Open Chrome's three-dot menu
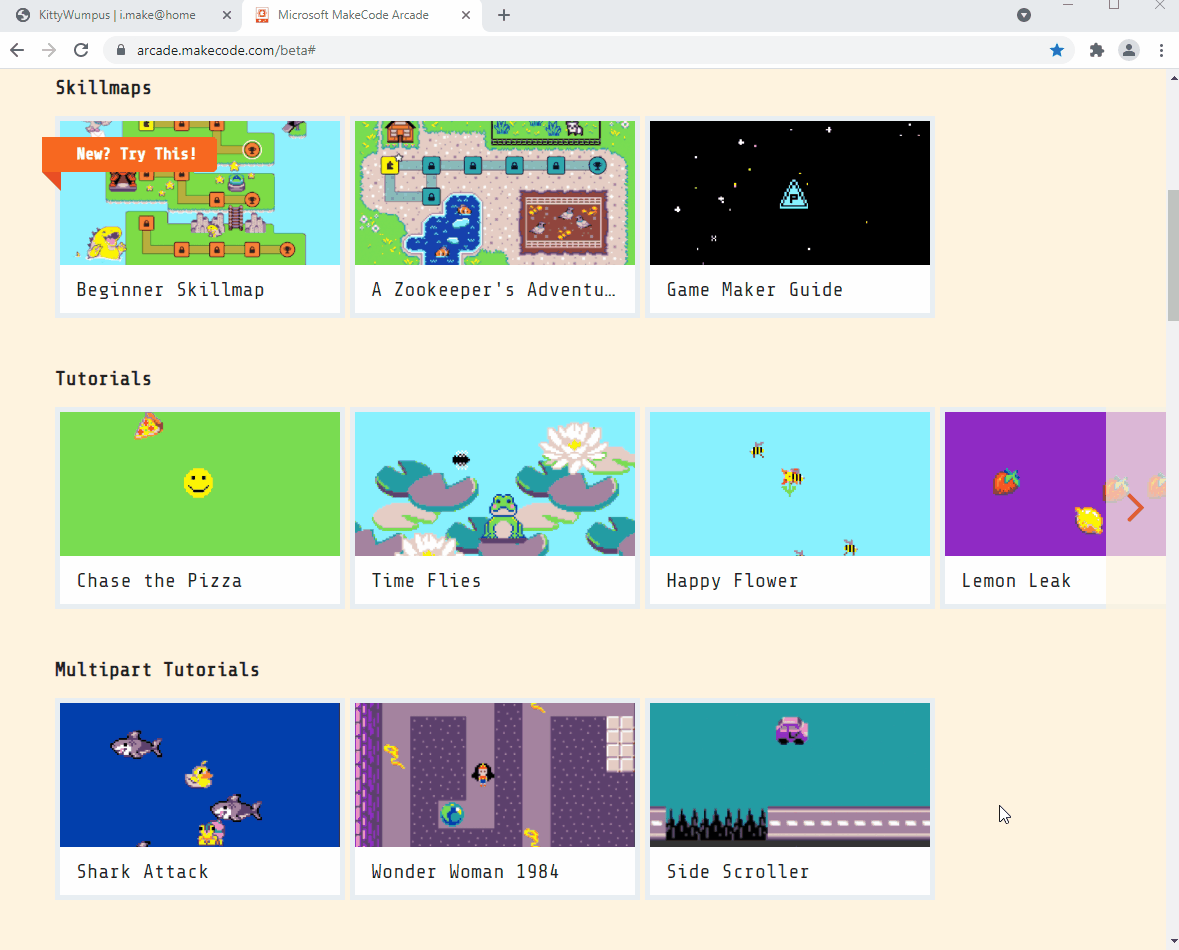The image size is (1179, 950). coord(1161,49)
